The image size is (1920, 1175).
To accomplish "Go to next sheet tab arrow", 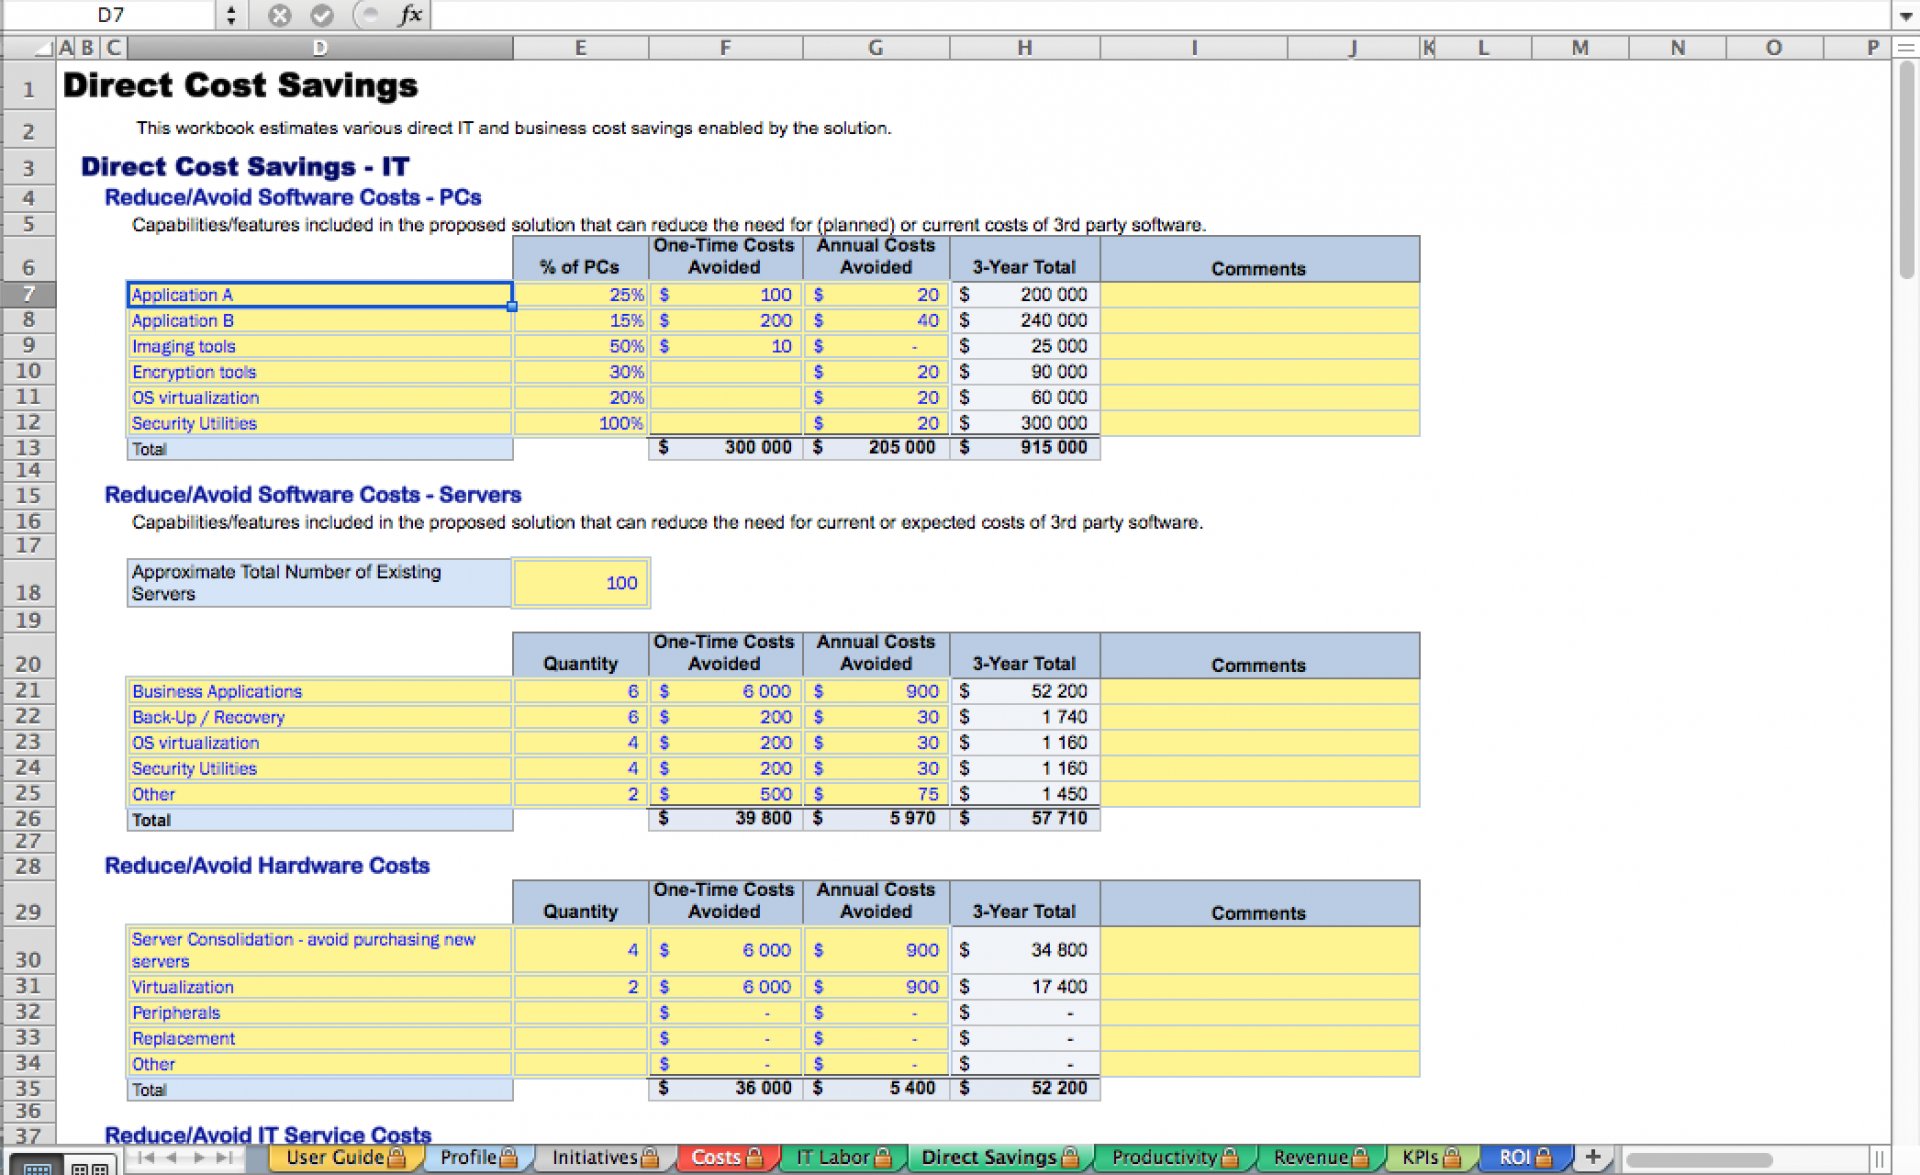I will [x=198, y=1158].
